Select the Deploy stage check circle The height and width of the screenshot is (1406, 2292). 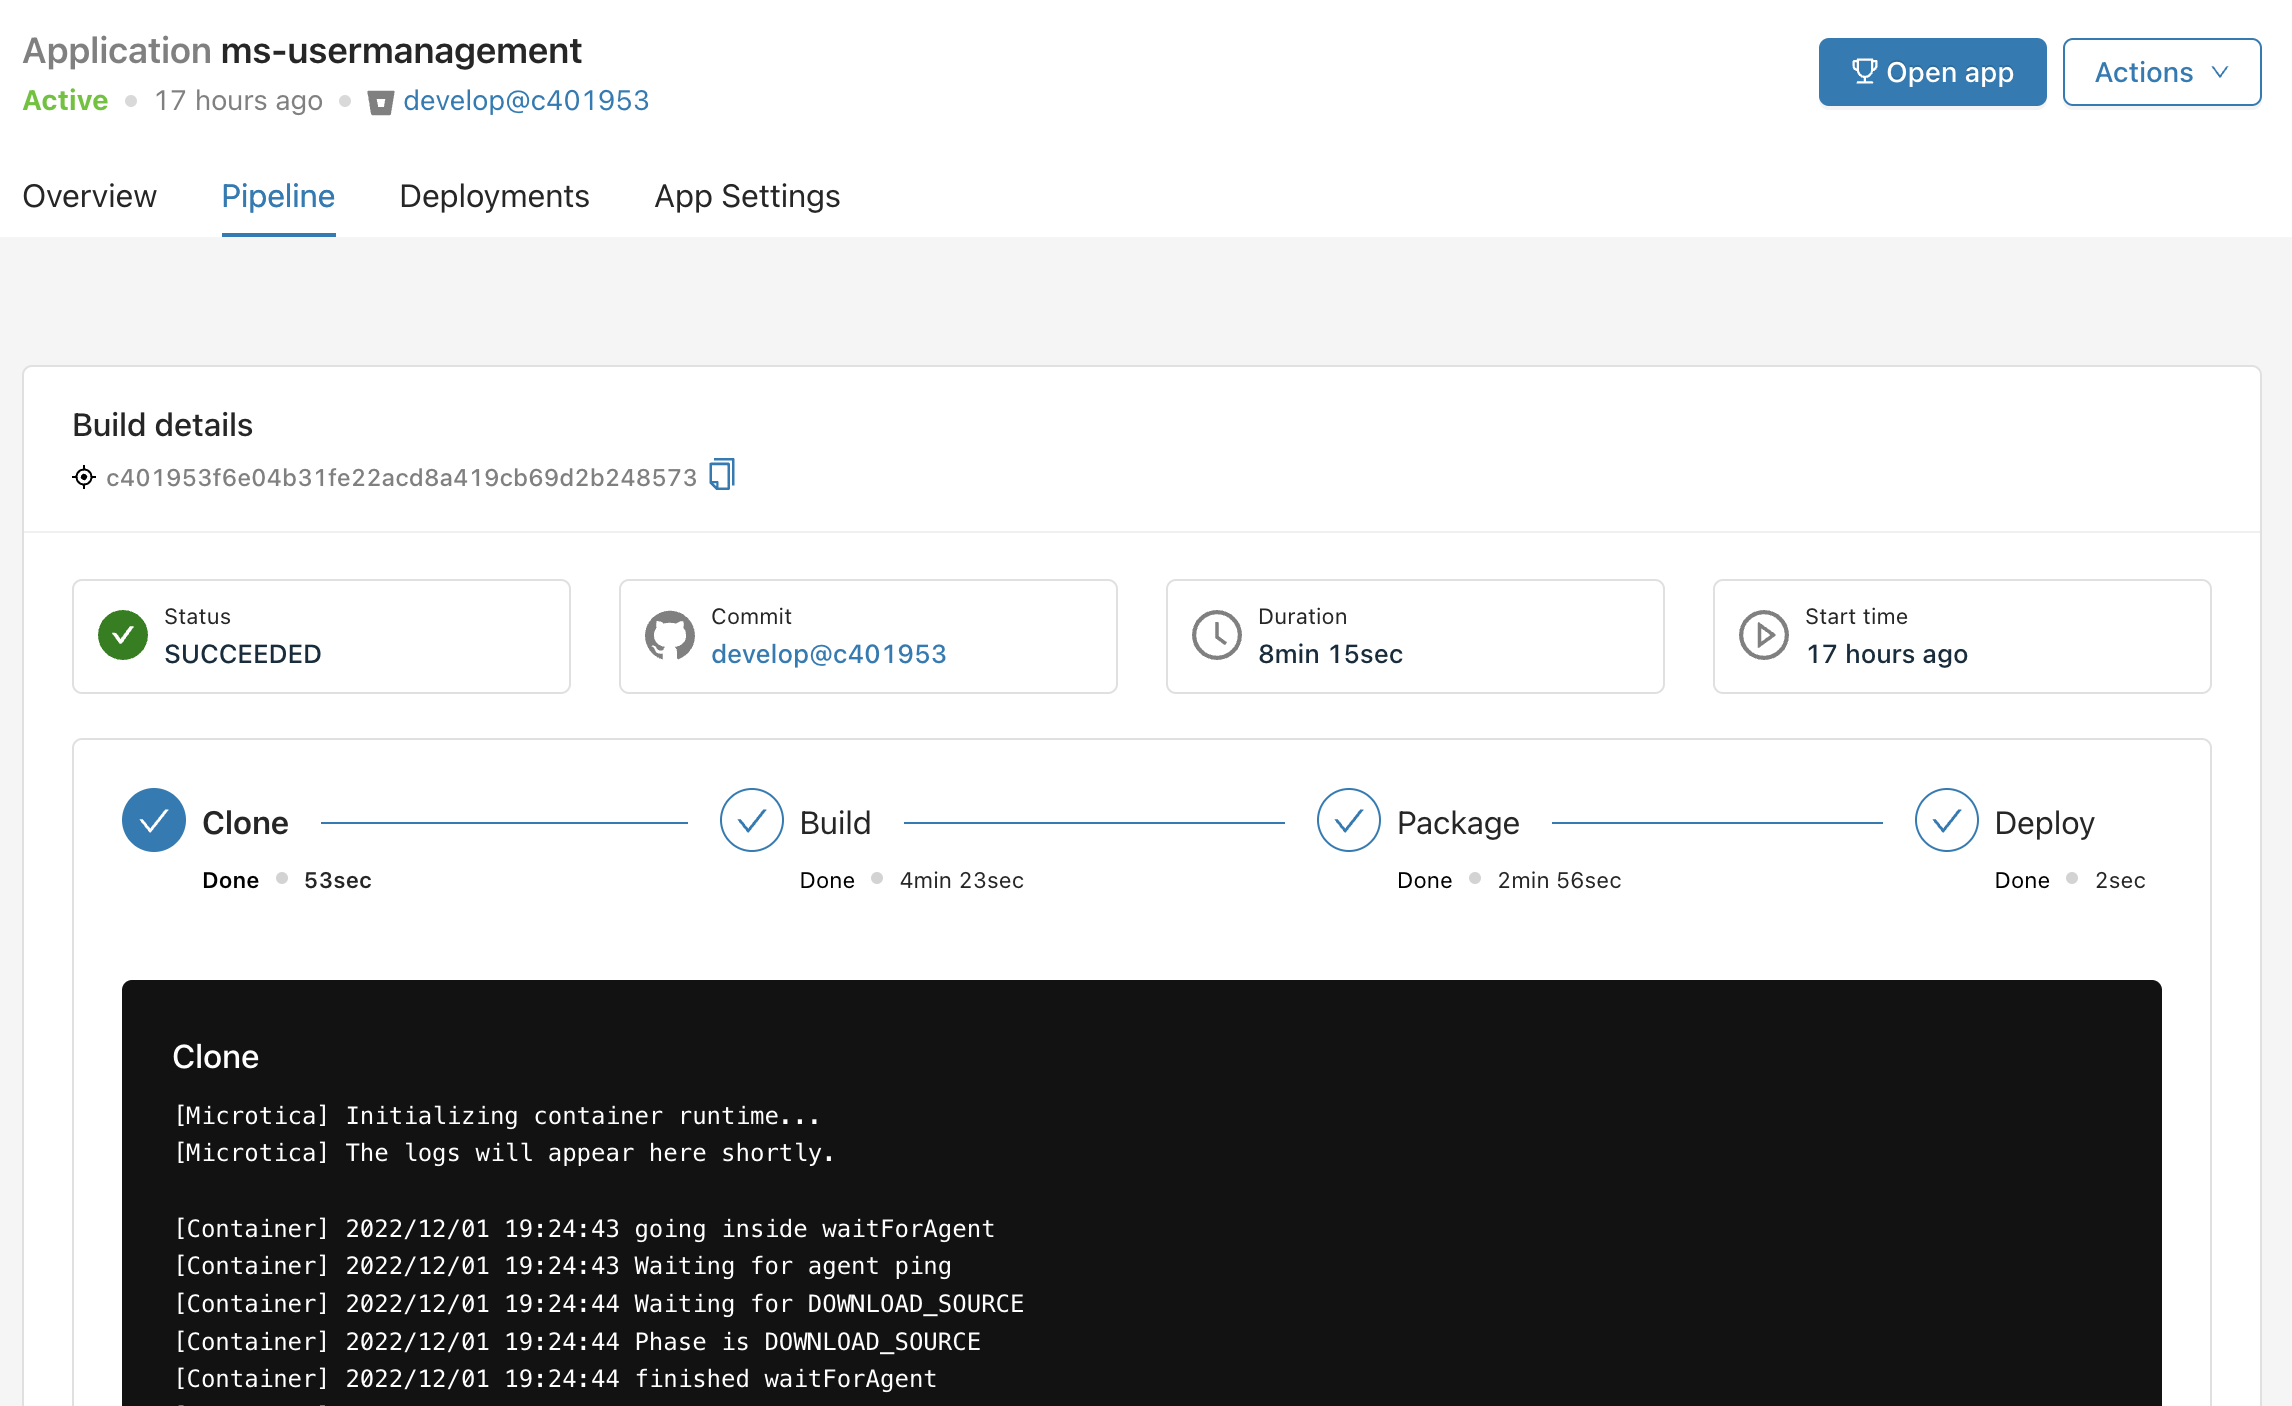[1947, 820]
